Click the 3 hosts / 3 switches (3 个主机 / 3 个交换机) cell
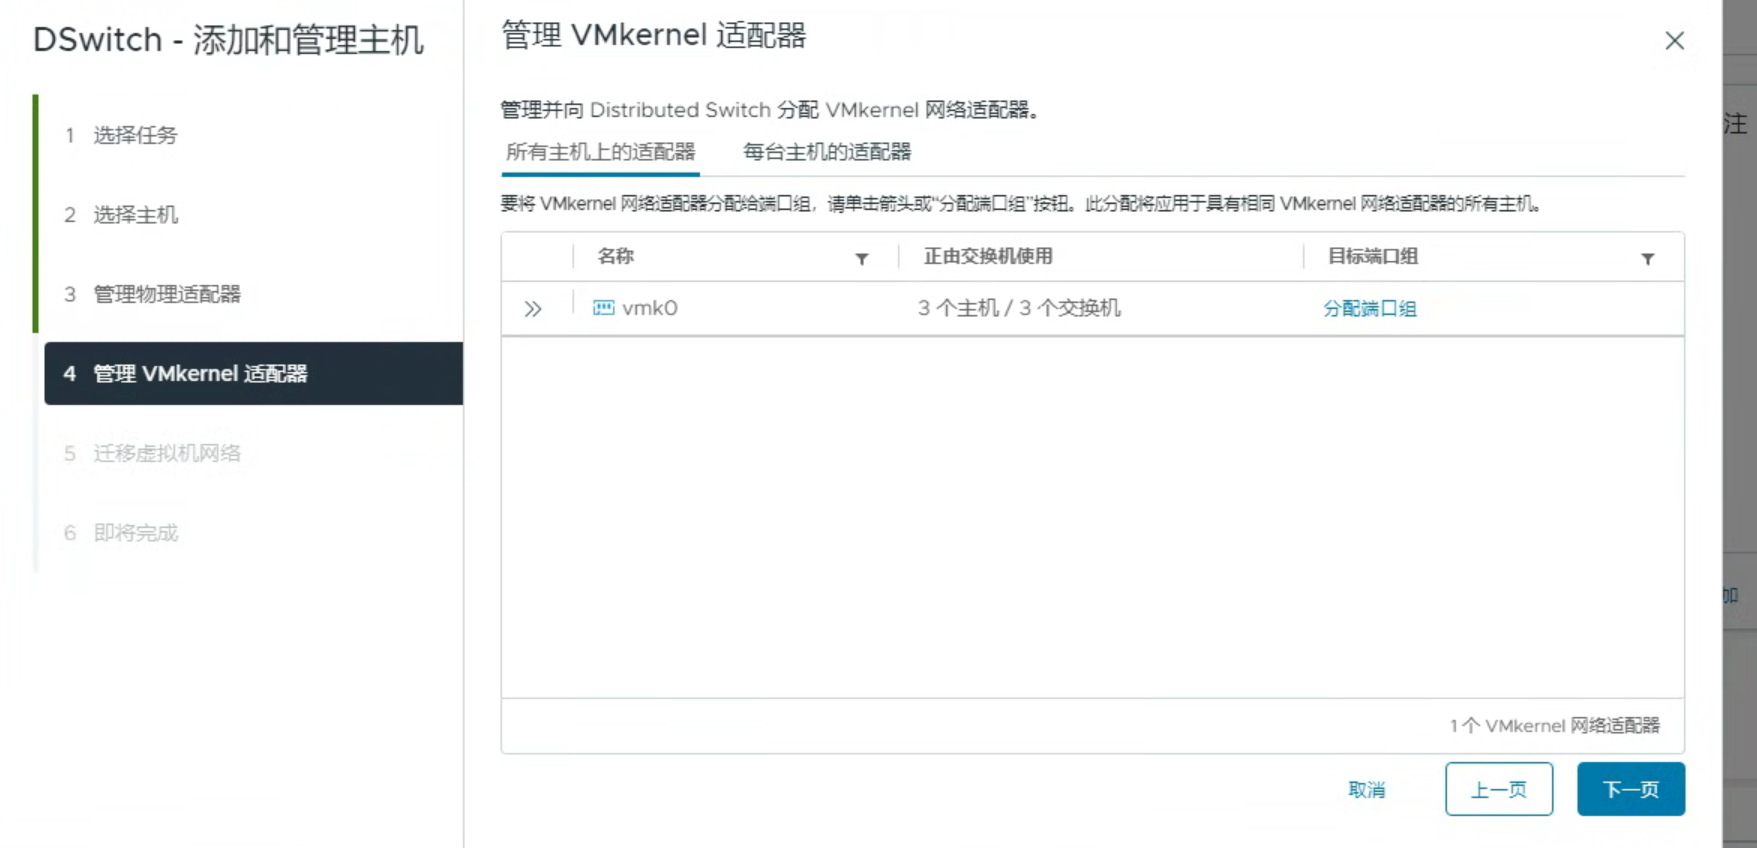This screenshot has width=1757, height=848. point(1019,308)
